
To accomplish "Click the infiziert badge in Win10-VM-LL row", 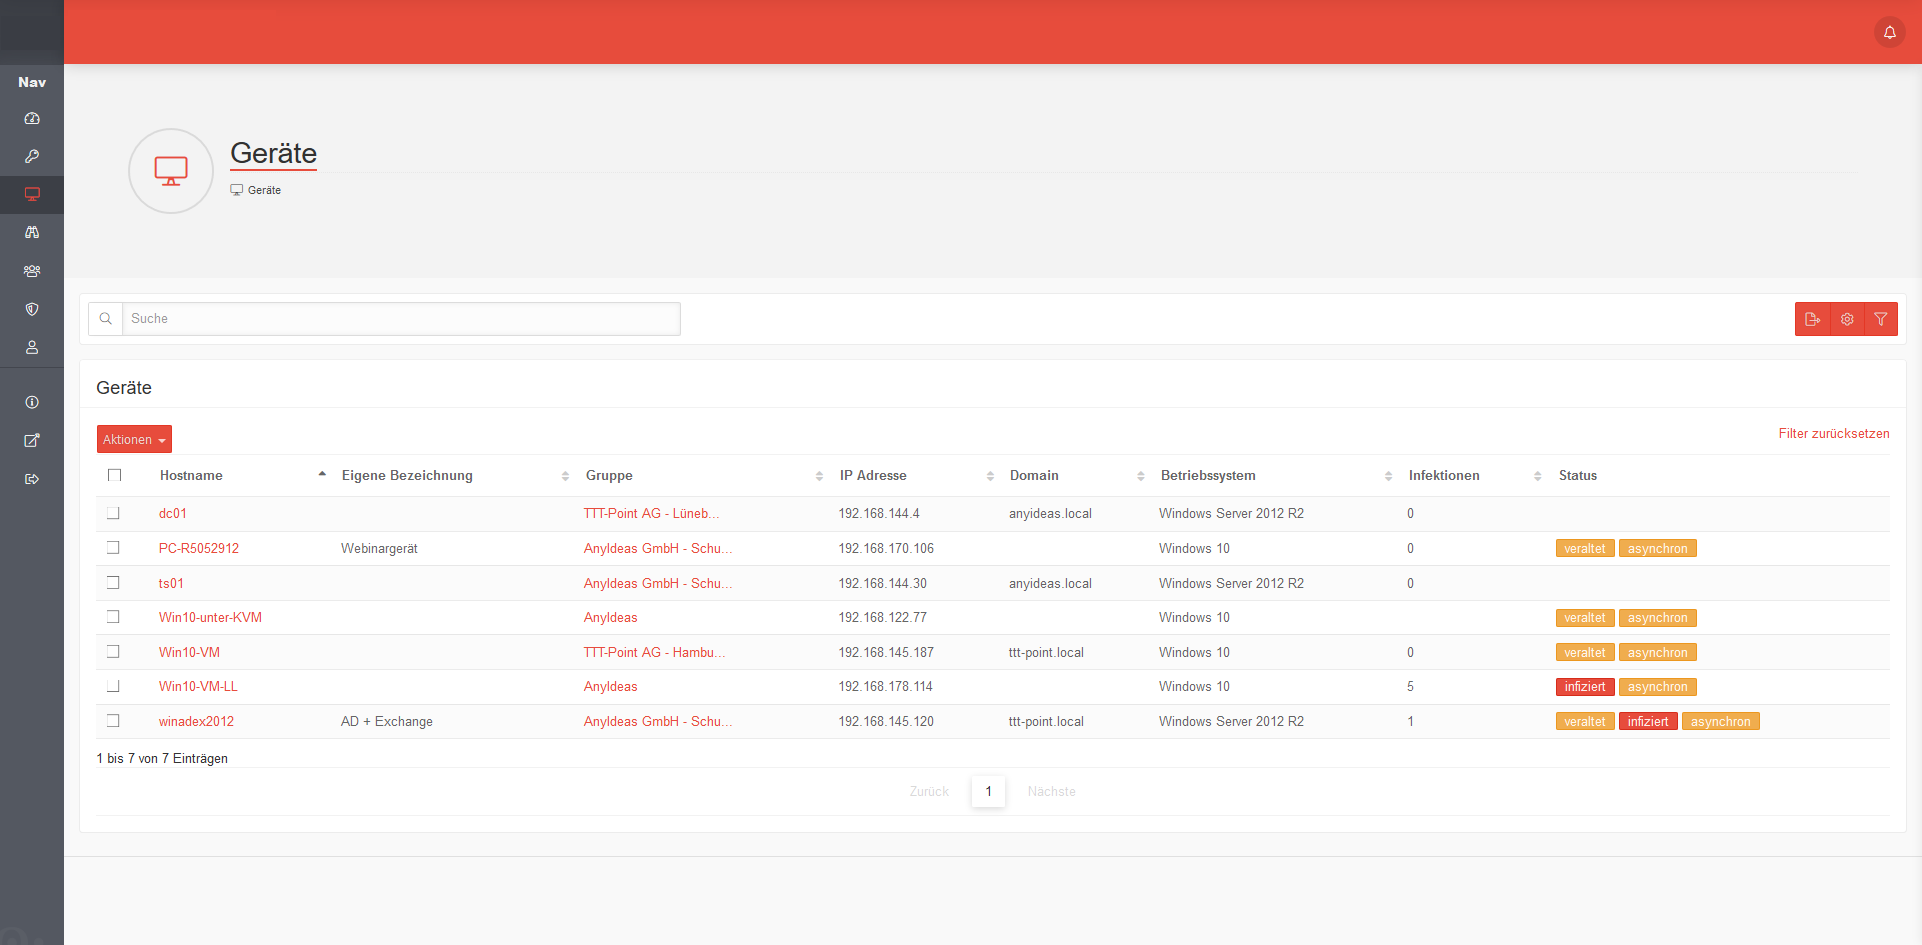I will tap(1585, 687).
